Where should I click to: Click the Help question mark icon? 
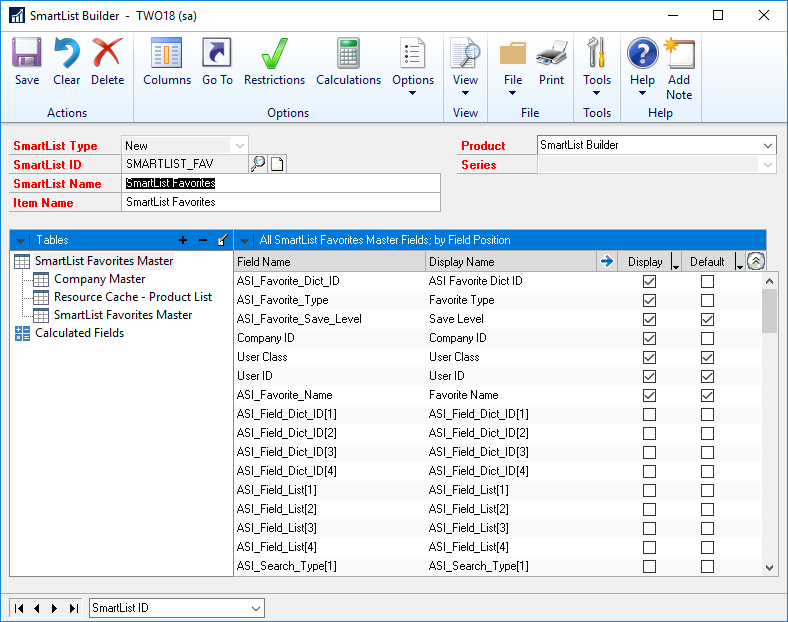tap(642, 53)
